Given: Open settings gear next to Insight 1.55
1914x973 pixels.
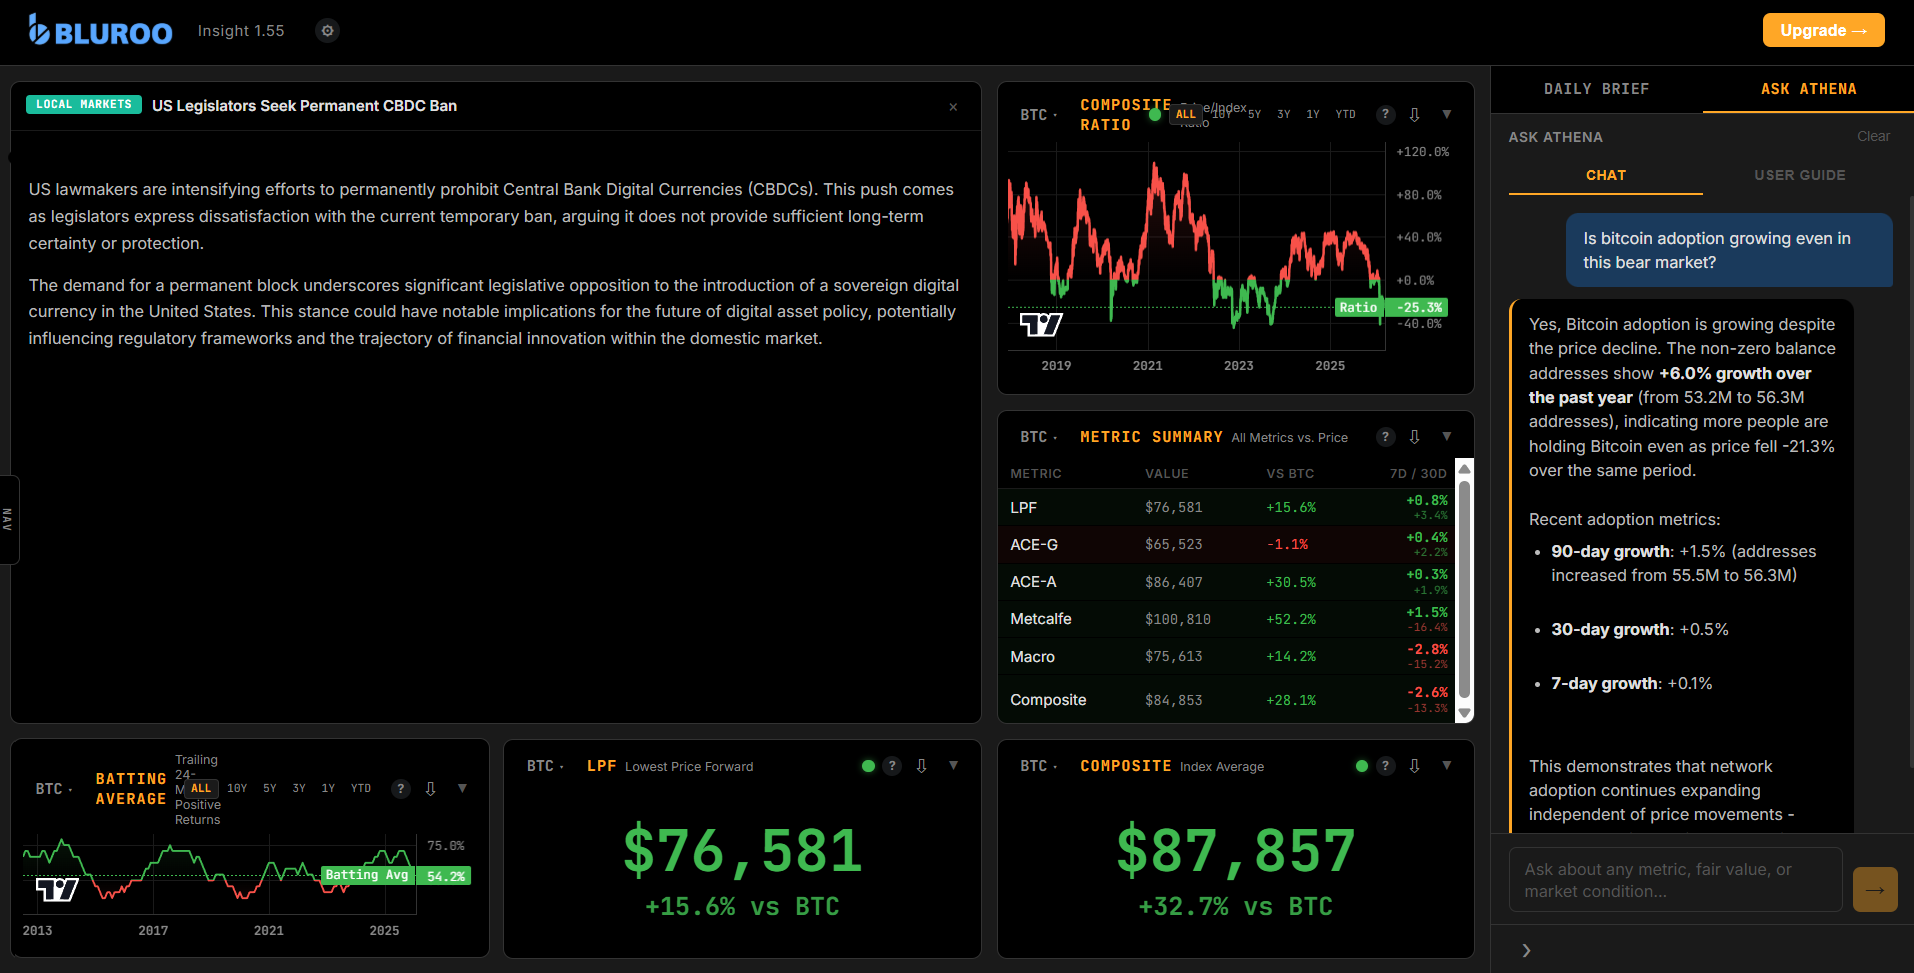Looking at the screenshot, I should [x=327, y=31].
